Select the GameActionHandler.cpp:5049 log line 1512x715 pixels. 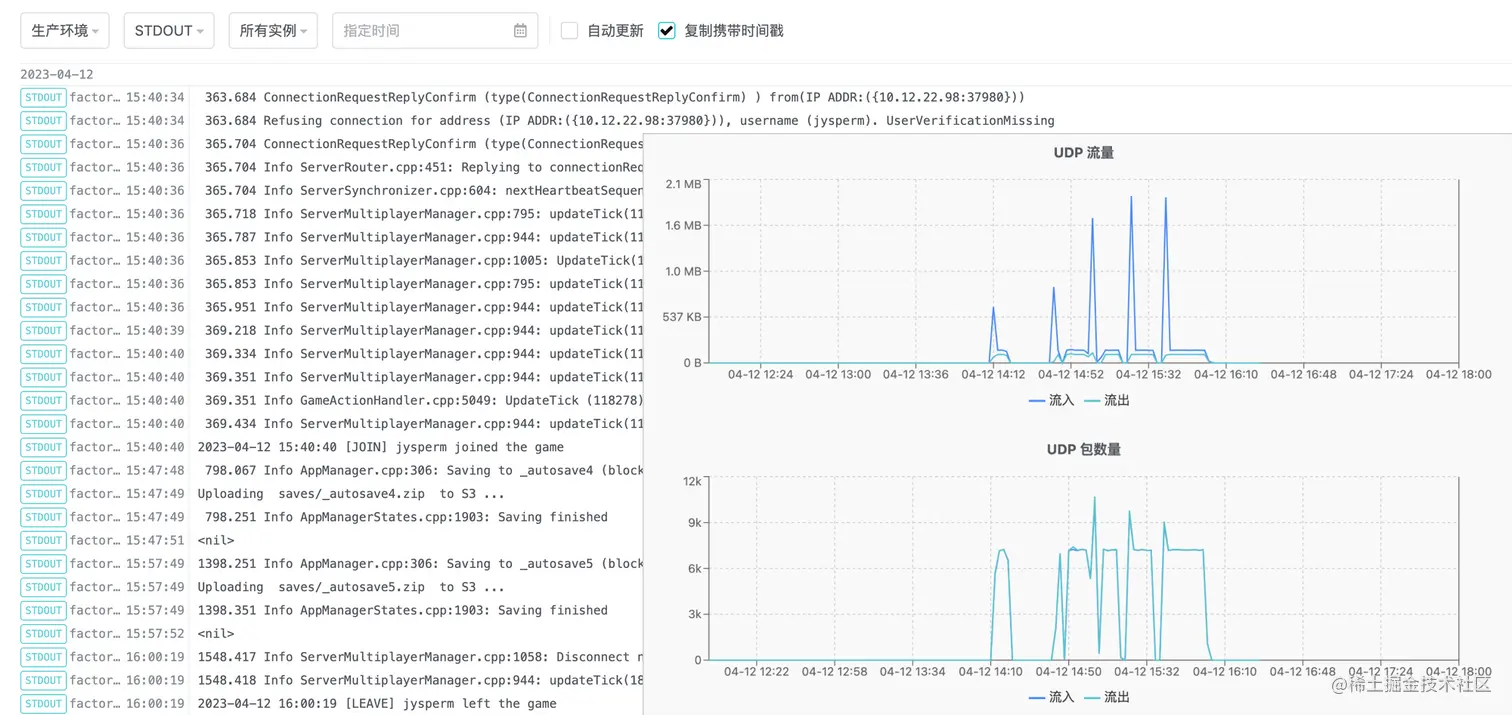coord(424,400)
